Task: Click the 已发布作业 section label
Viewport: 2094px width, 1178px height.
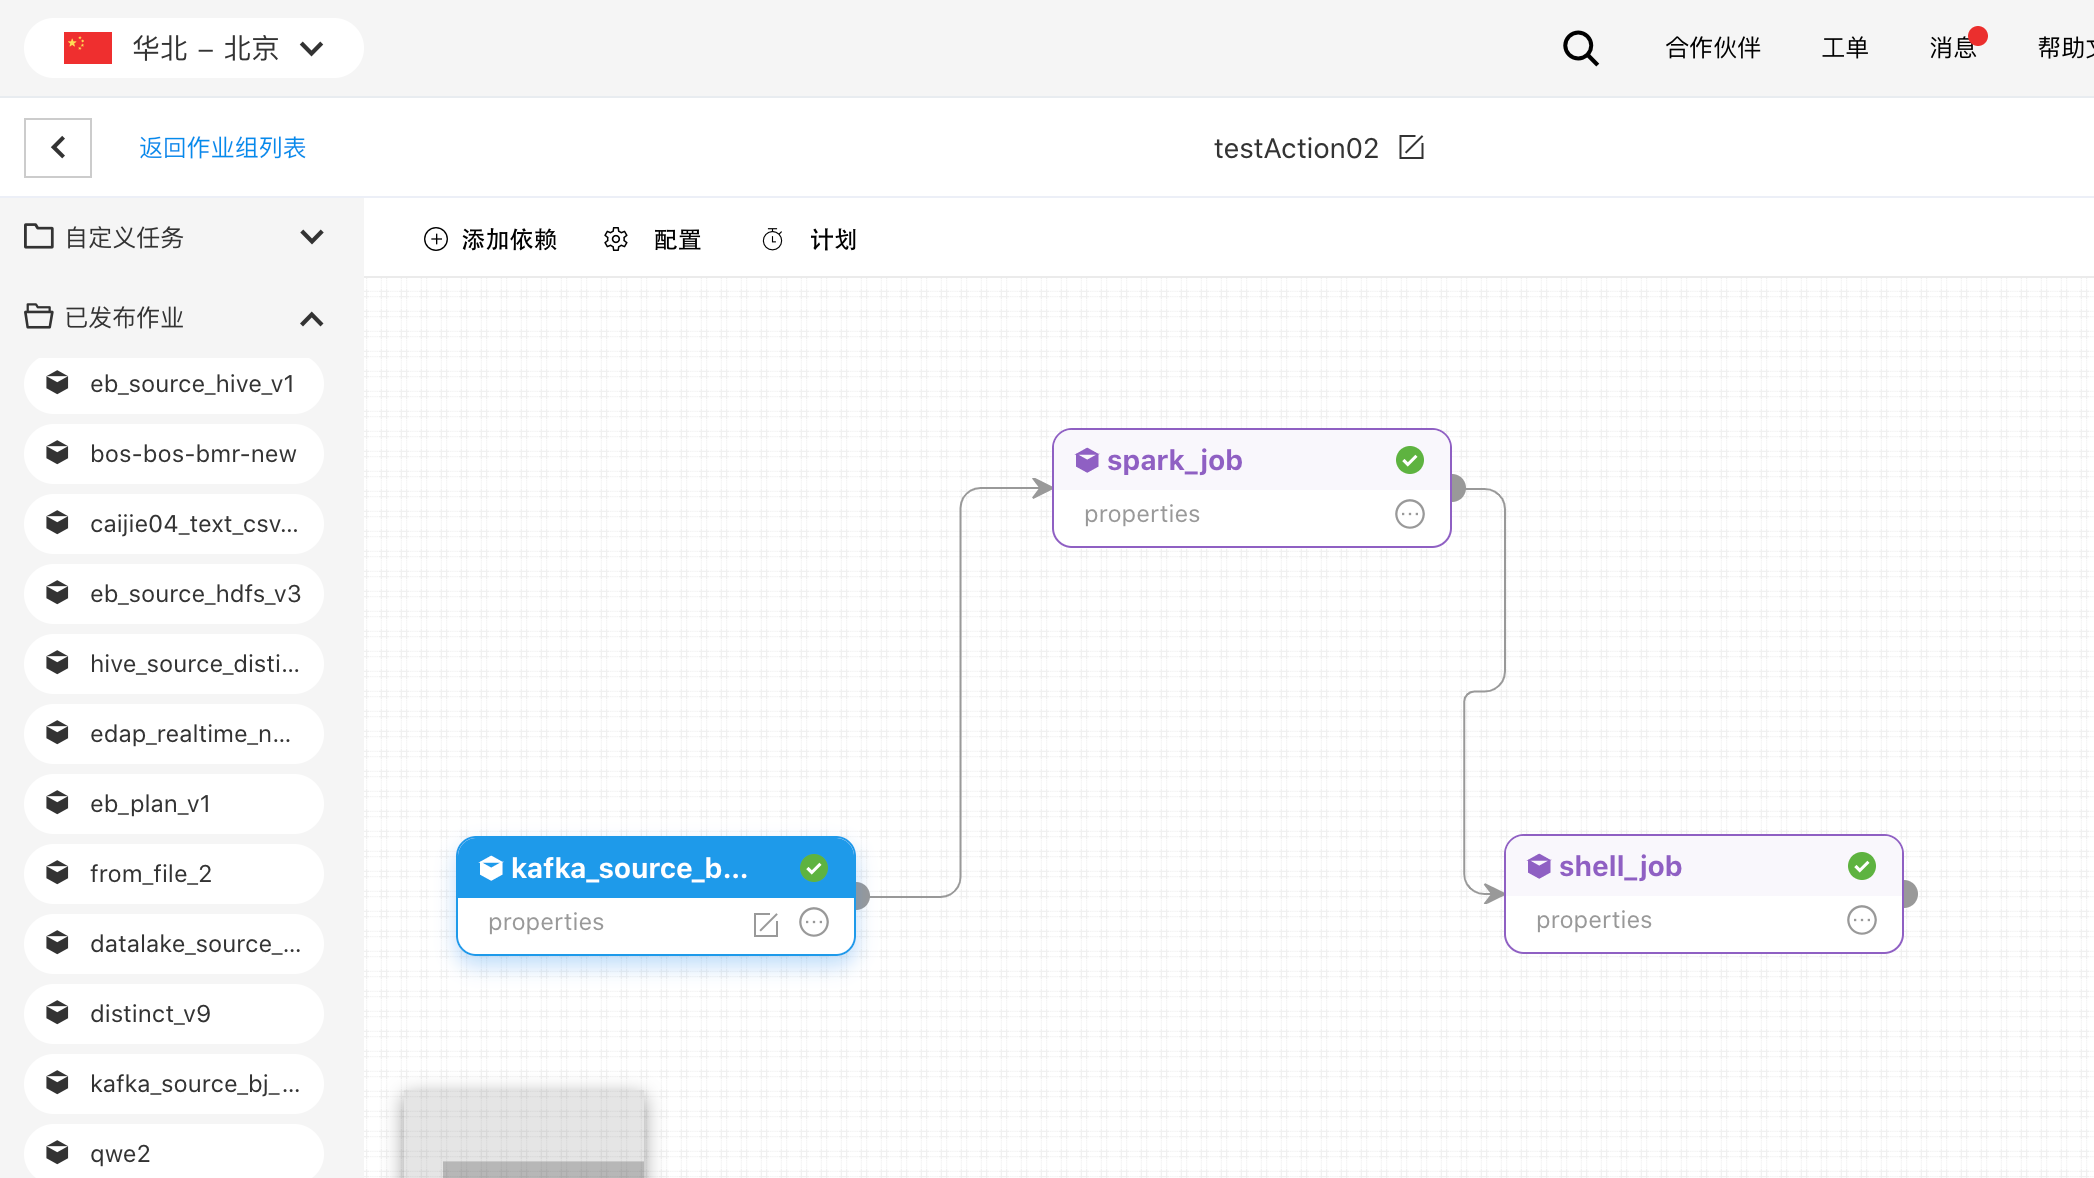Action: 125,317
